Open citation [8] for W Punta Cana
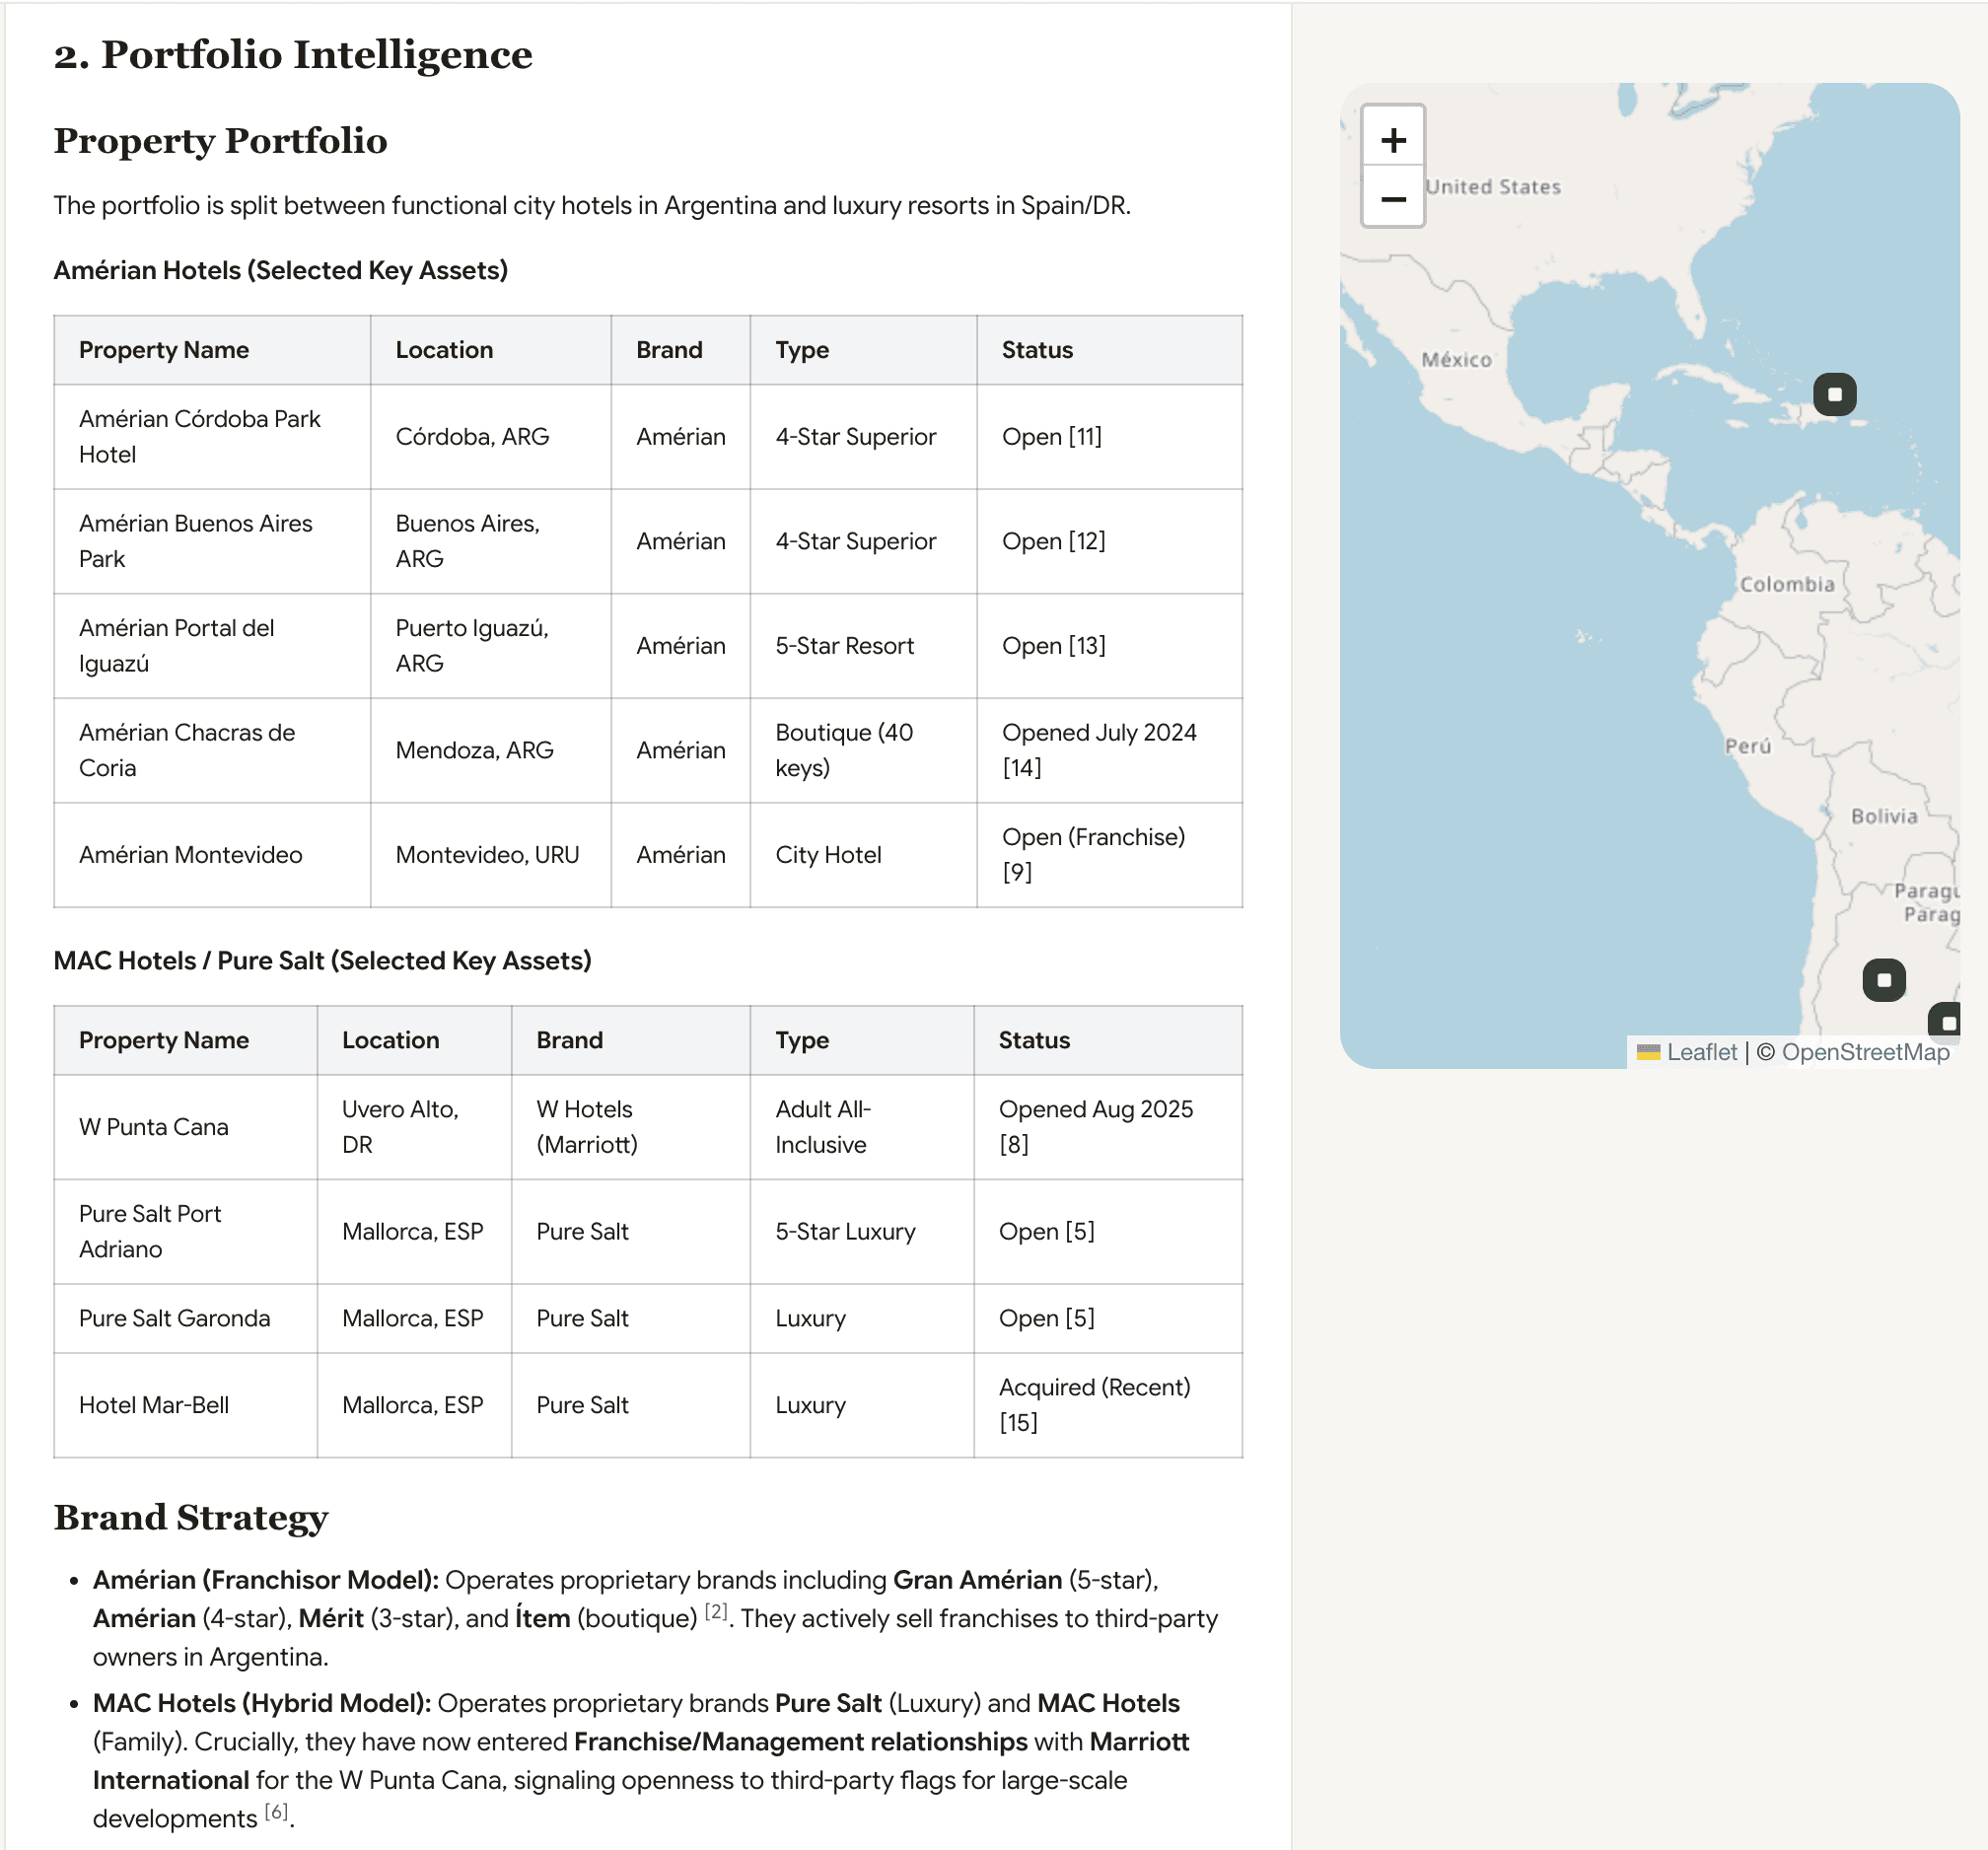The height and width of the screenshot is (1850, 1988). tap(1014, 1145)
